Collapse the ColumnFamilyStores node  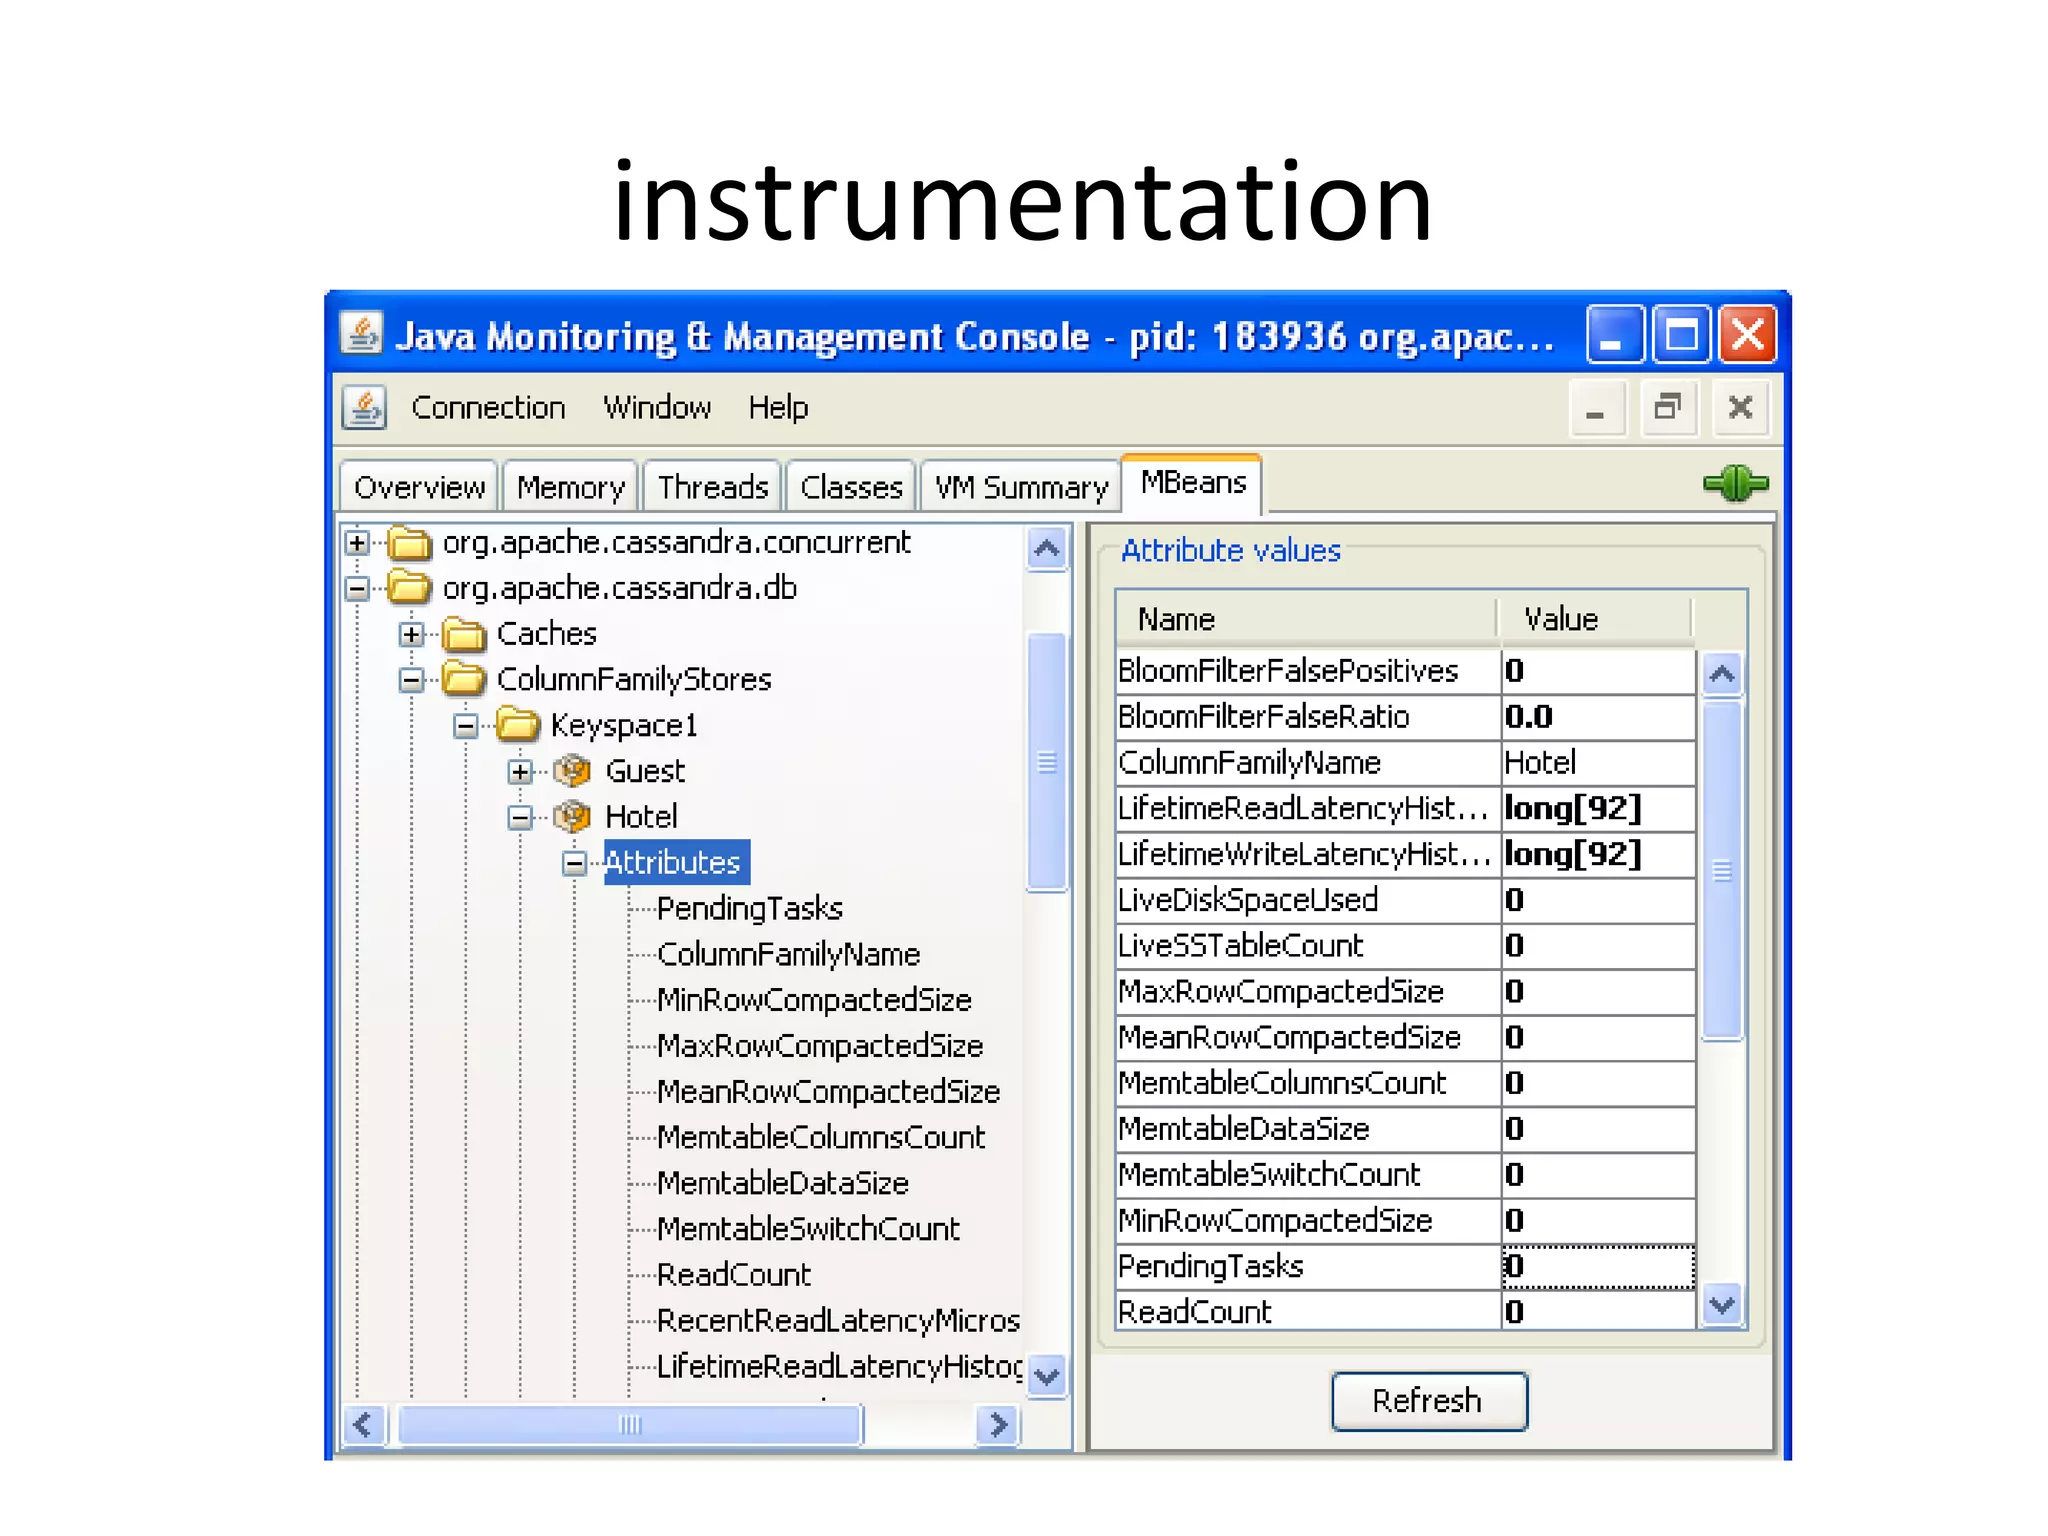pos(411,681)
